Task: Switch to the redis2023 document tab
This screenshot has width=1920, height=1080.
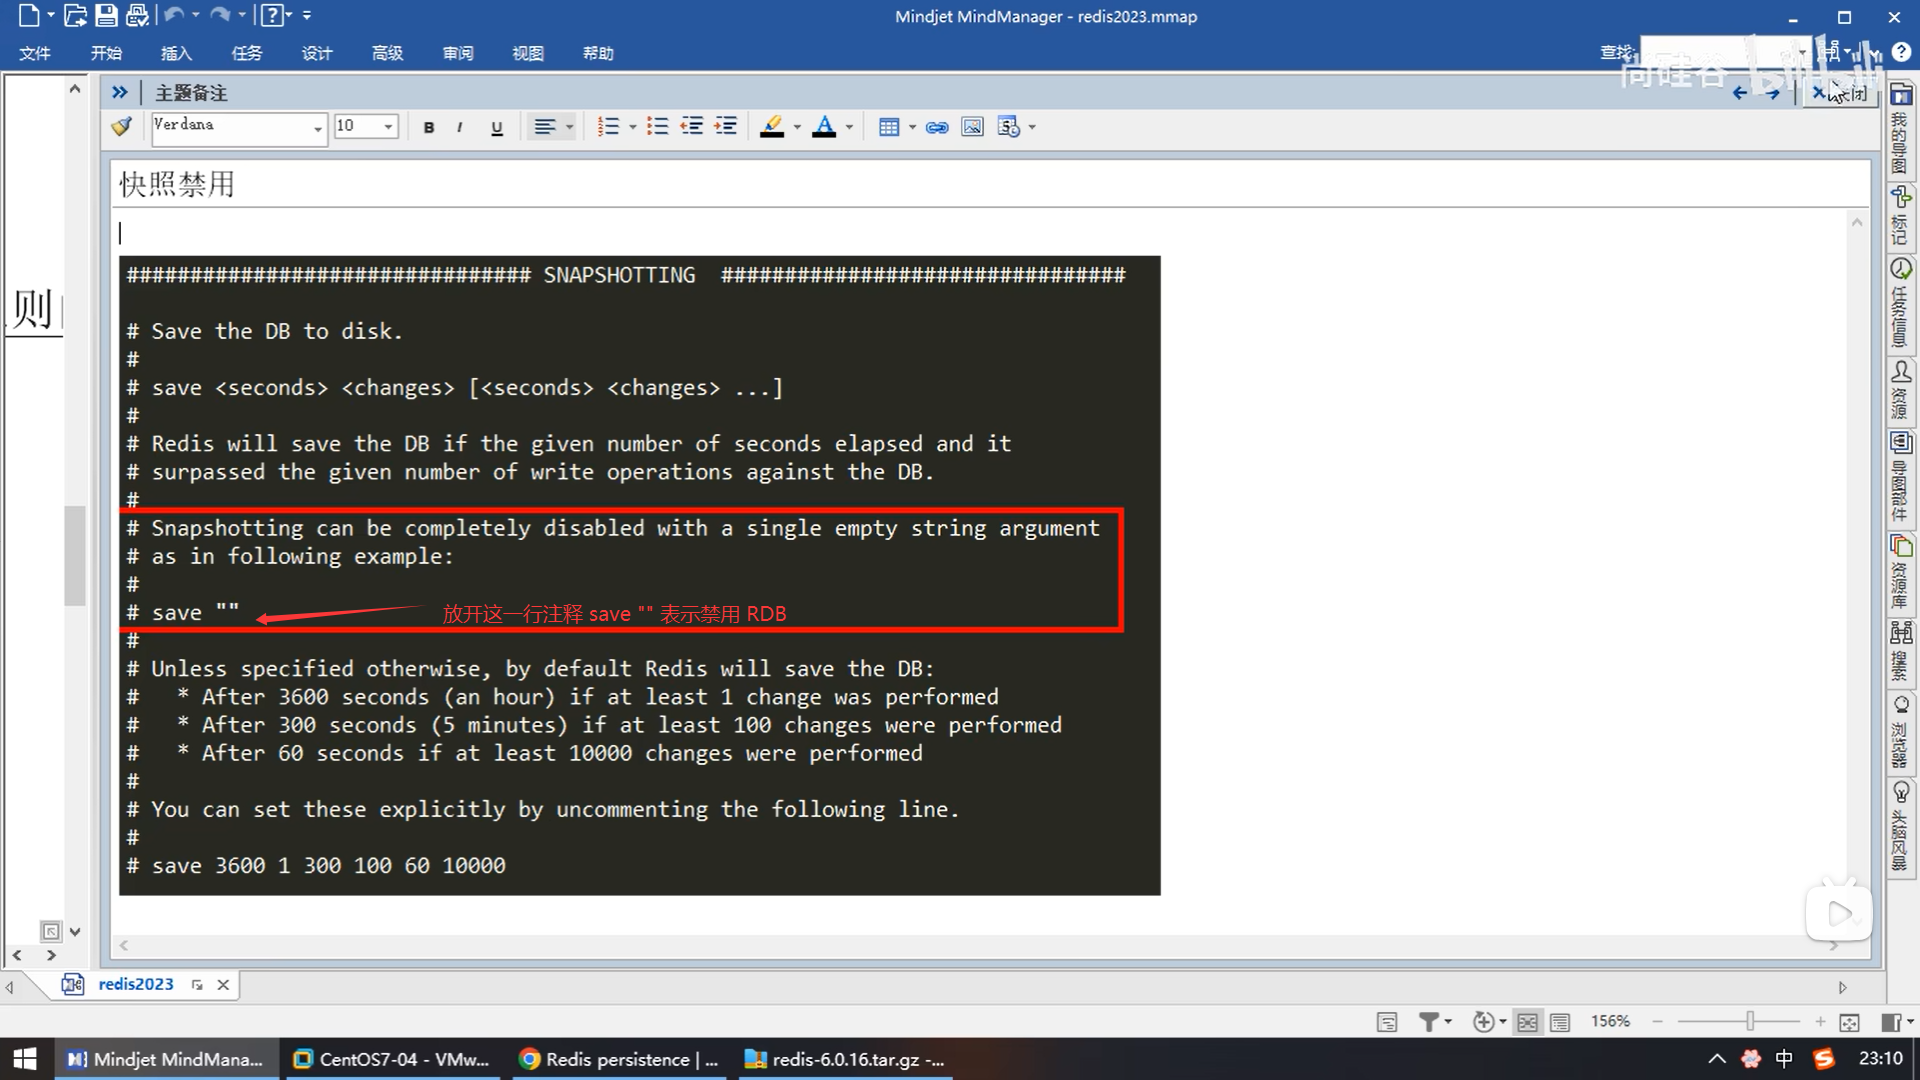Action: (136, 984)
